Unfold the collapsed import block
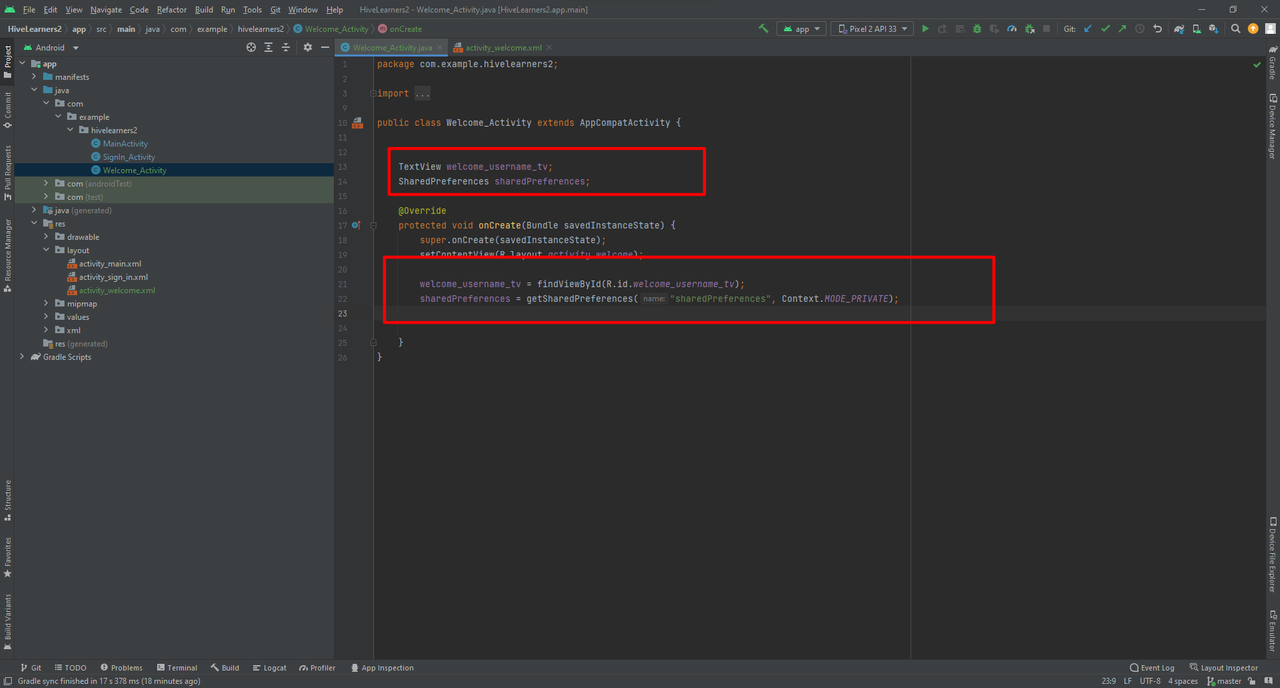 pos(373,93)
